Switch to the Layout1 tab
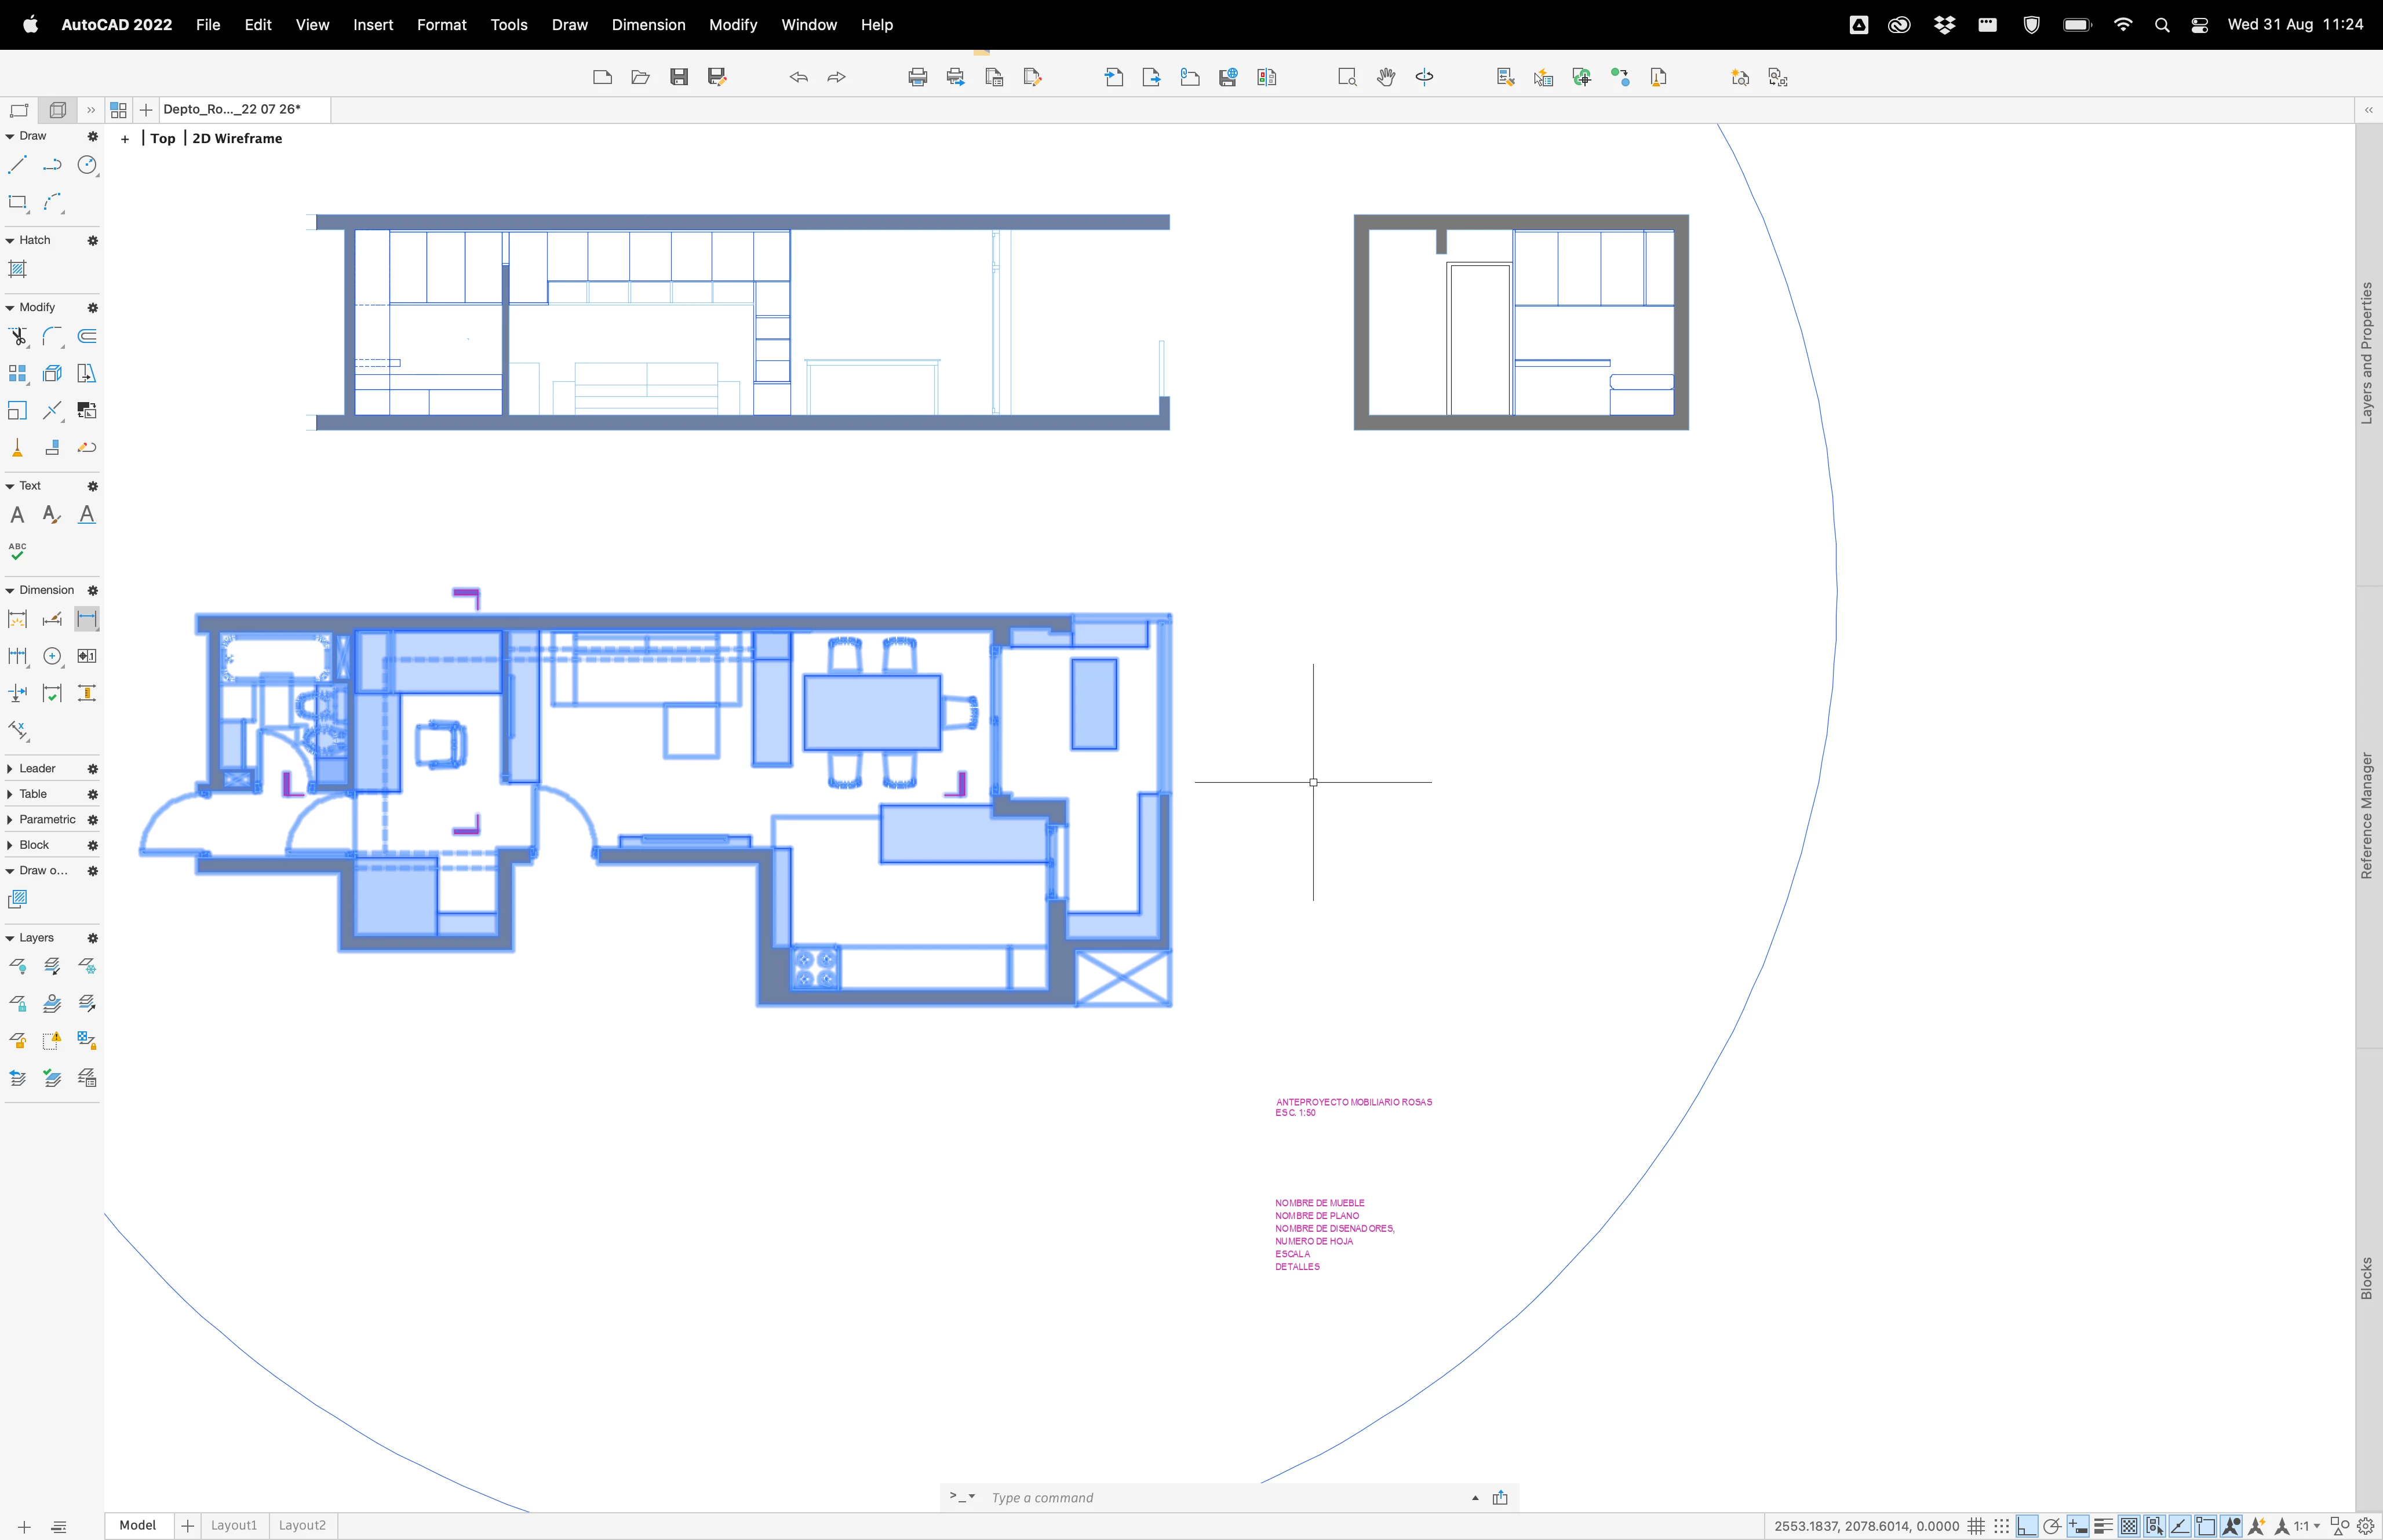 click(233, 1525)
